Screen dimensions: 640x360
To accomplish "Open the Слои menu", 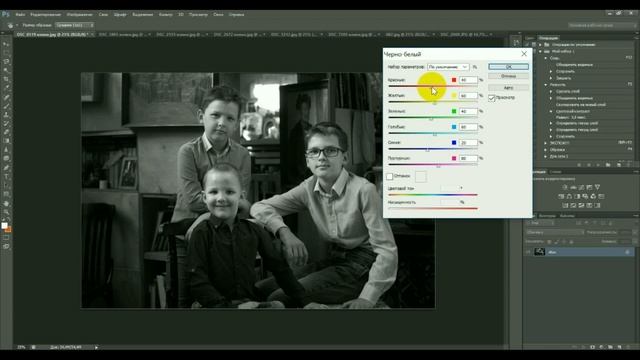I will [x=103, y=15].
